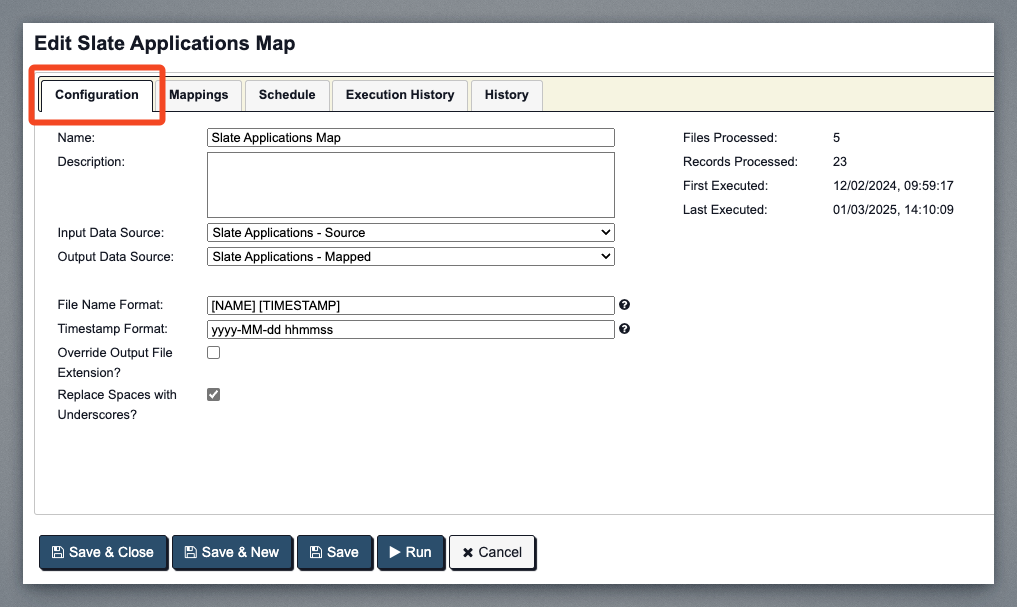Expand the Output Data Source dropdown
1017x607 pixels.
point(410,257)
